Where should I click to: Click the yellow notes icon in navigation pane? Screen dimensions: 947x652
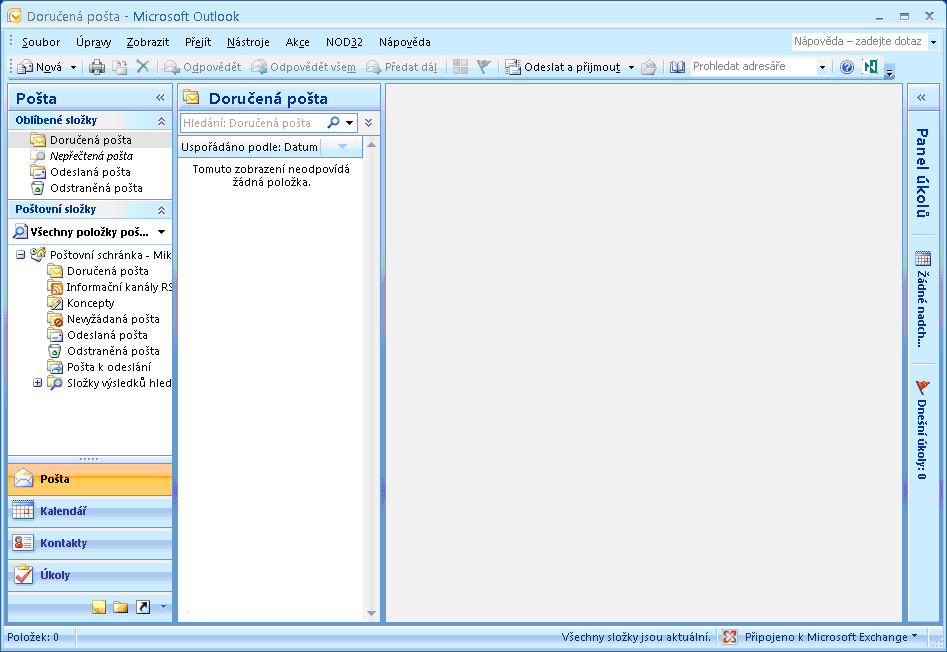[99, 607]
